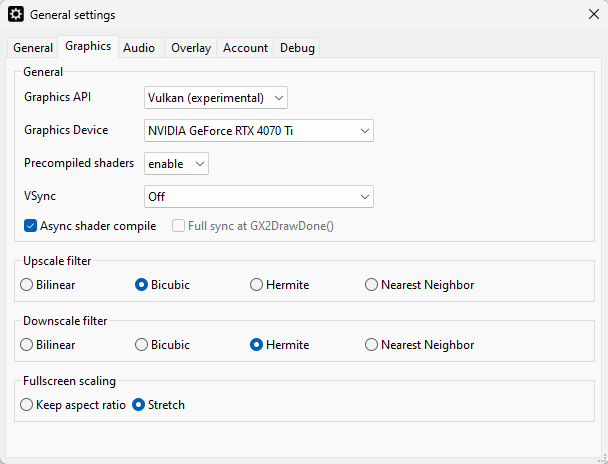608x464 pixels.
Task: Open the Graphics Device dropdown
Action: [259, 130]
